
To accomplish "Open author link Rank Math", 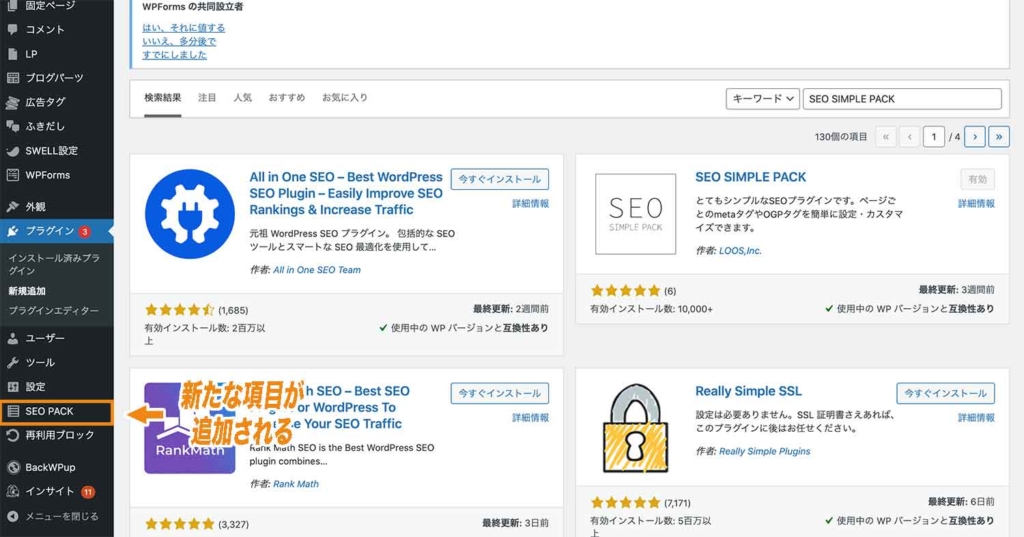I will click(x=296, y=484).
